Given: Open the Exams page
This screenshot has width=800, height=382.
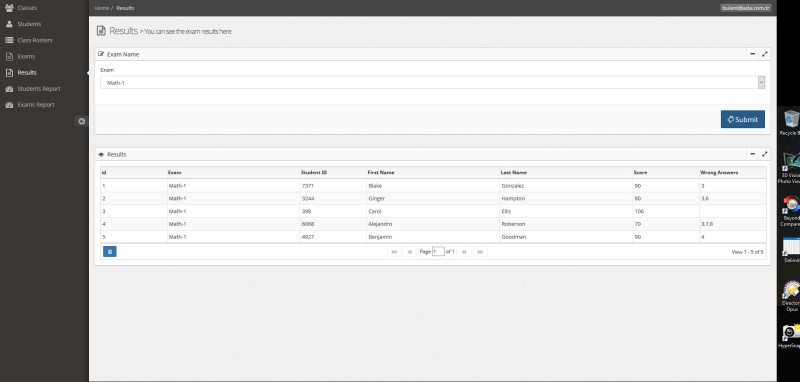Looking at the screenshot, I should (x=26, y=57).
